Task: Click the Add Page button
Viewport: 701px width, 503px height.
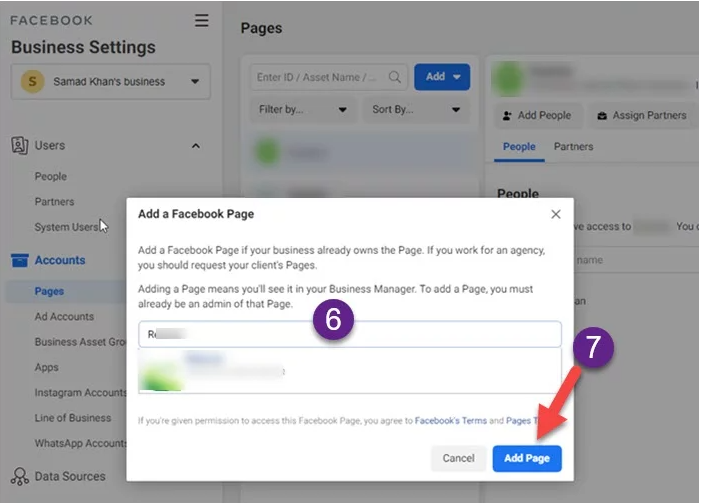Action: coord(527,458)
